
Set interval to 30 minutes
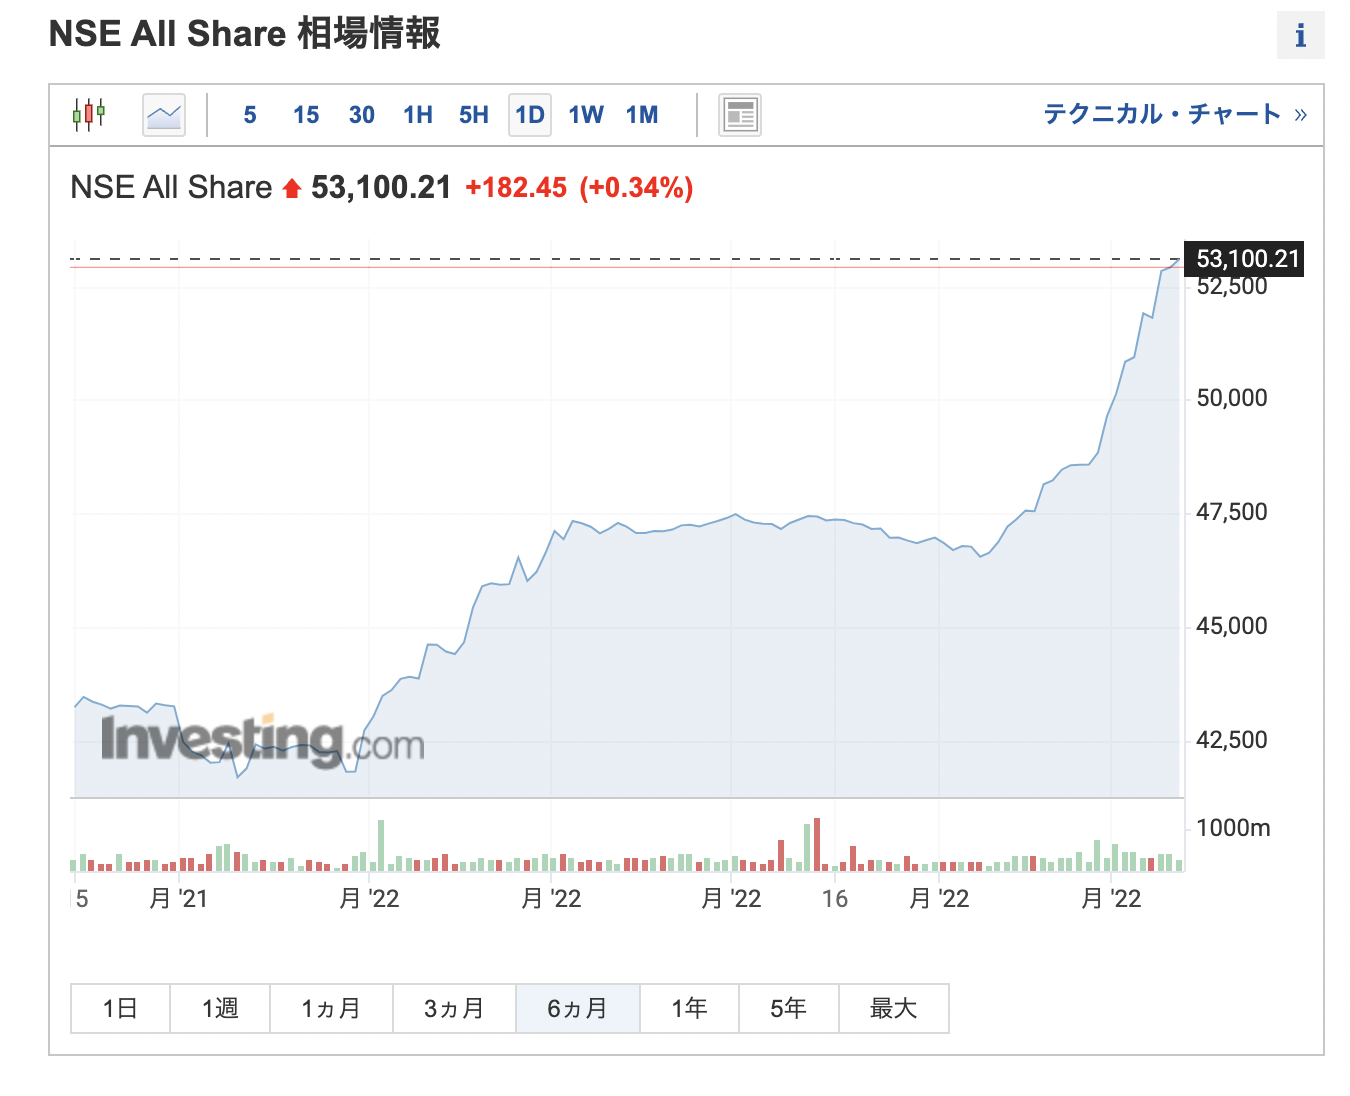pyautogui.click(x=362, y=115)
